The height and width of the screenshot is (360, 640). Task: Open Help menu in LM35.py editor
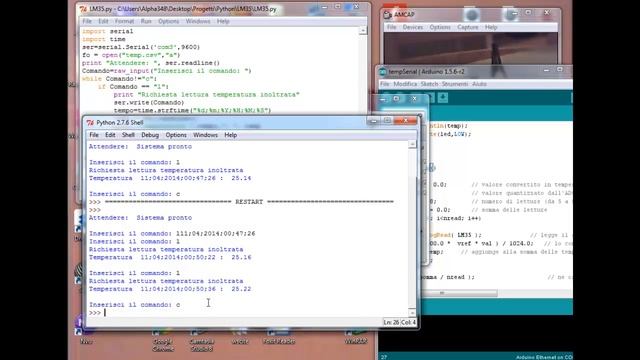223,21
